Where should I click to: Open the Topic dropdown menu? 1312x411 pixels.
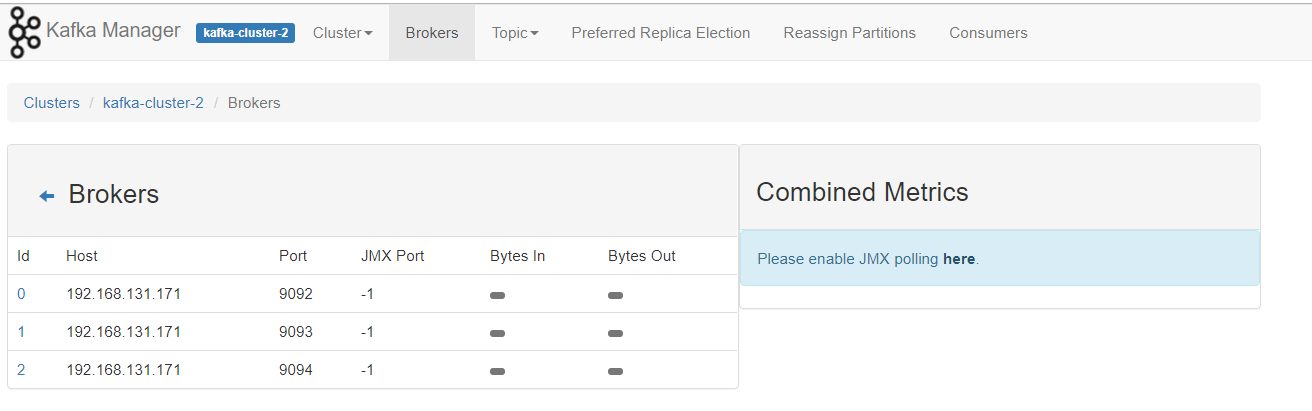(x=515, y=33)
